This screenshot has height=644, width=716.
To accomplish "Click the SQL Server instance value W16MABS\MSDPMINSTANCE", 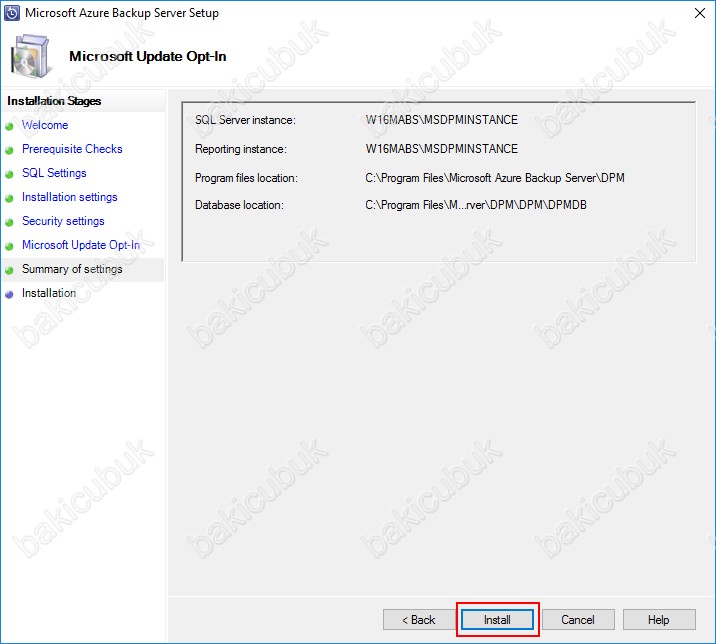I will 442,120.
